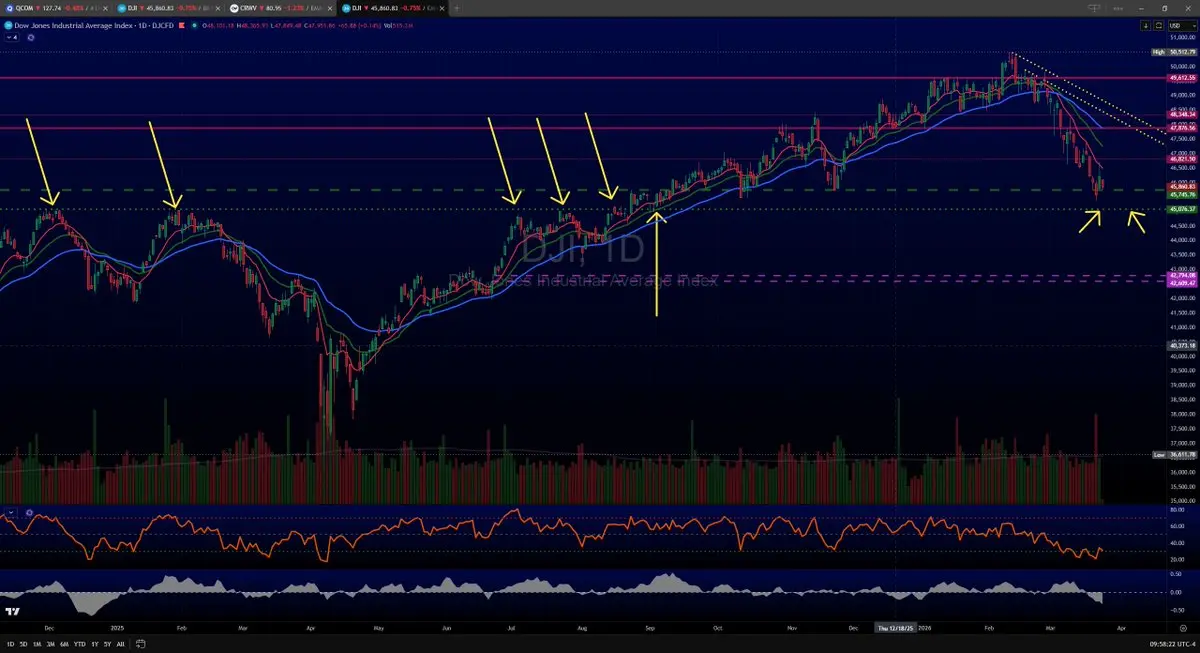This screenshot has width=1200, height=653.
Task: Add a new chart tab
Action: pos(457,8)
